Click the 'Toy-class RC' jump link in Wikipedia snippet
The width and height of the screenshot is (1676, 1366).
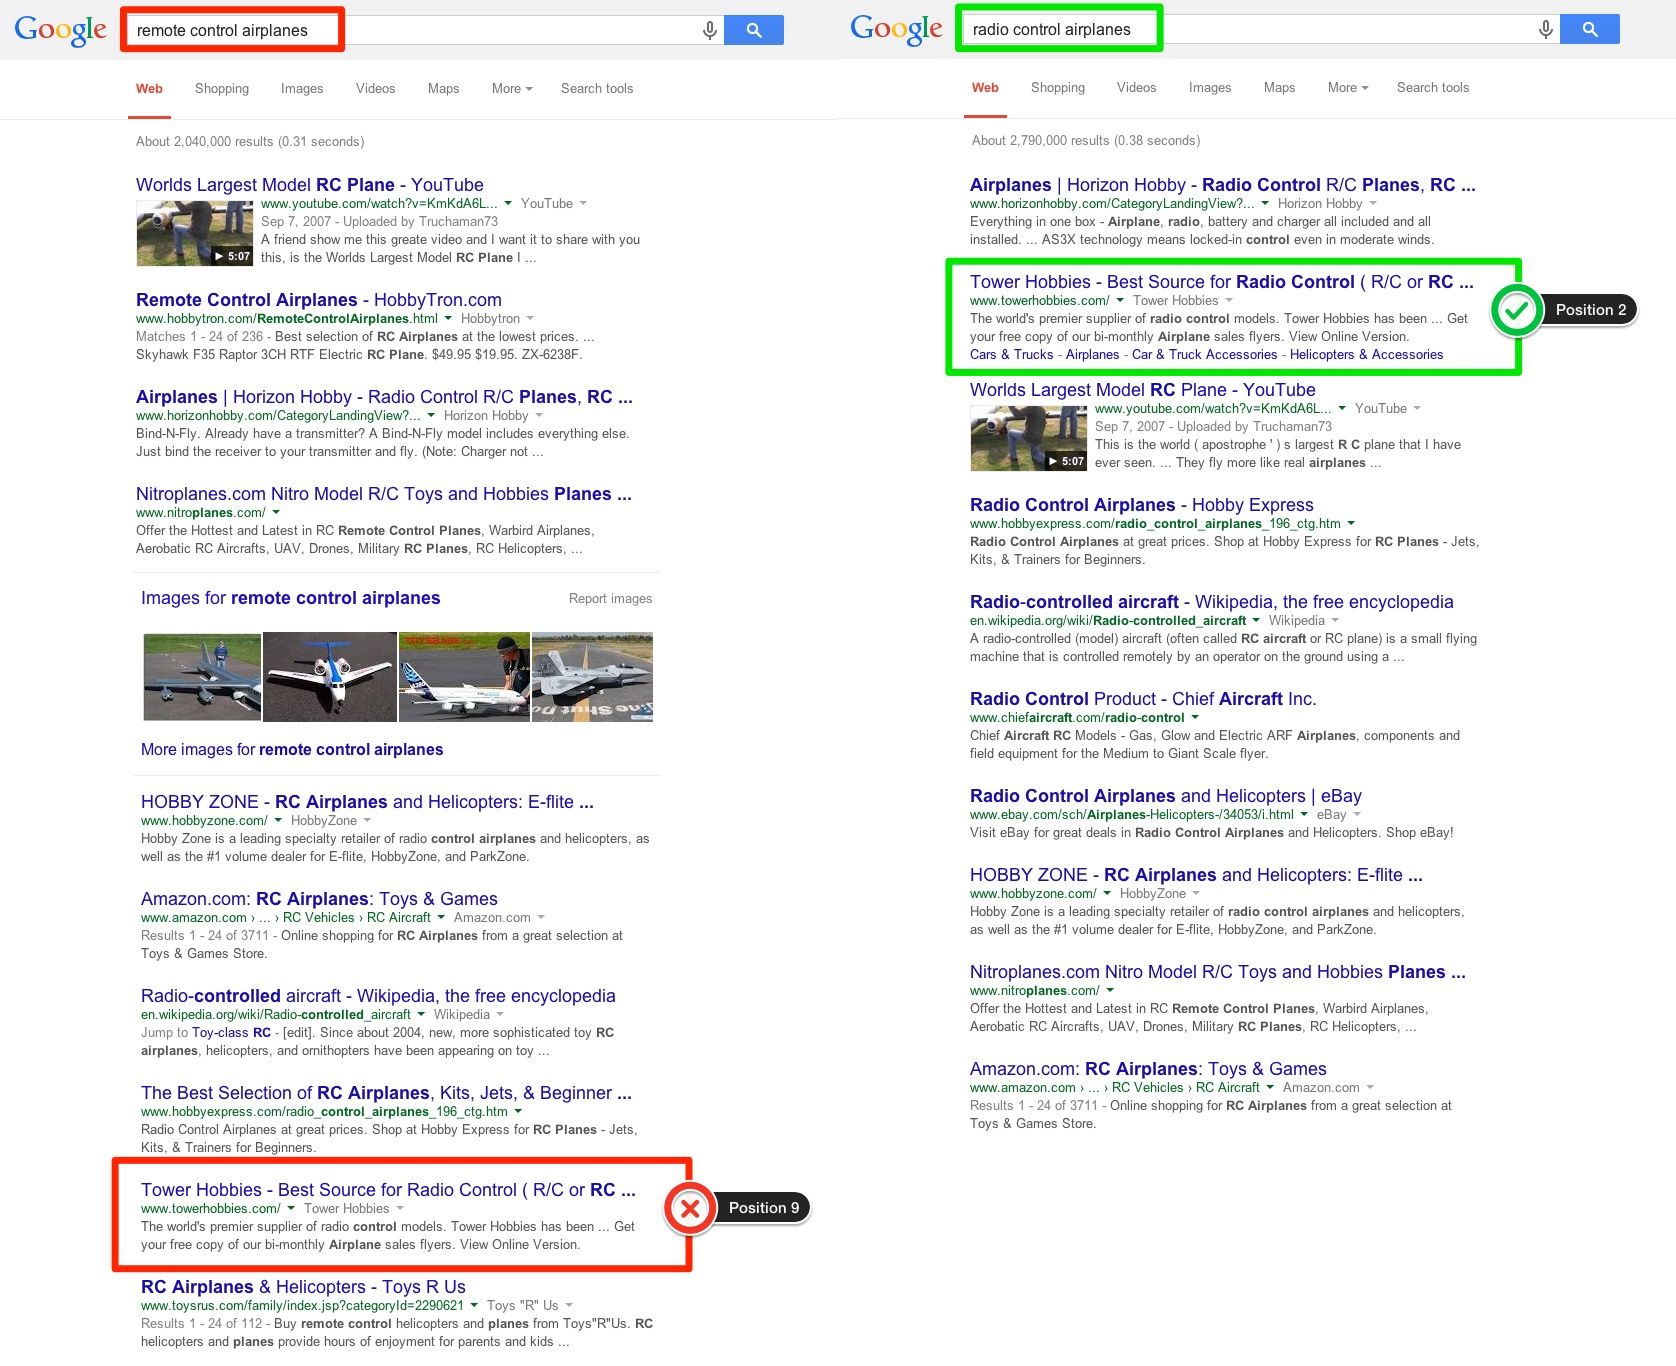pos(231,1032)
